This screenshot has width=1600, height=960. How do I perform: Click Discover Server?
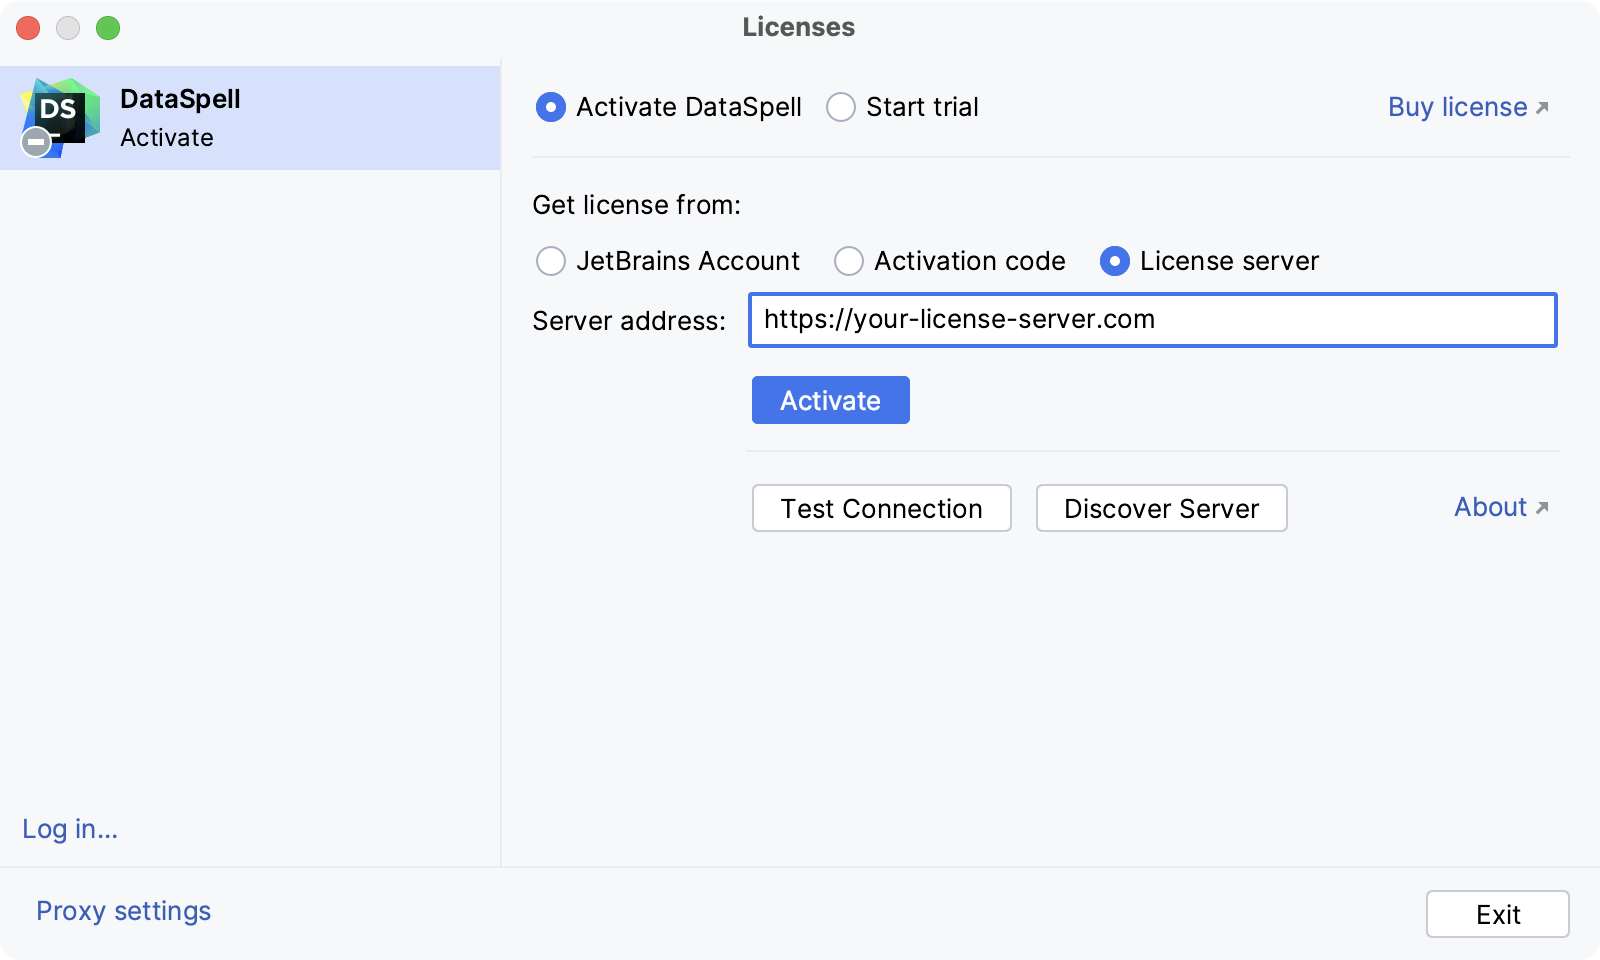coord(1161,508)
